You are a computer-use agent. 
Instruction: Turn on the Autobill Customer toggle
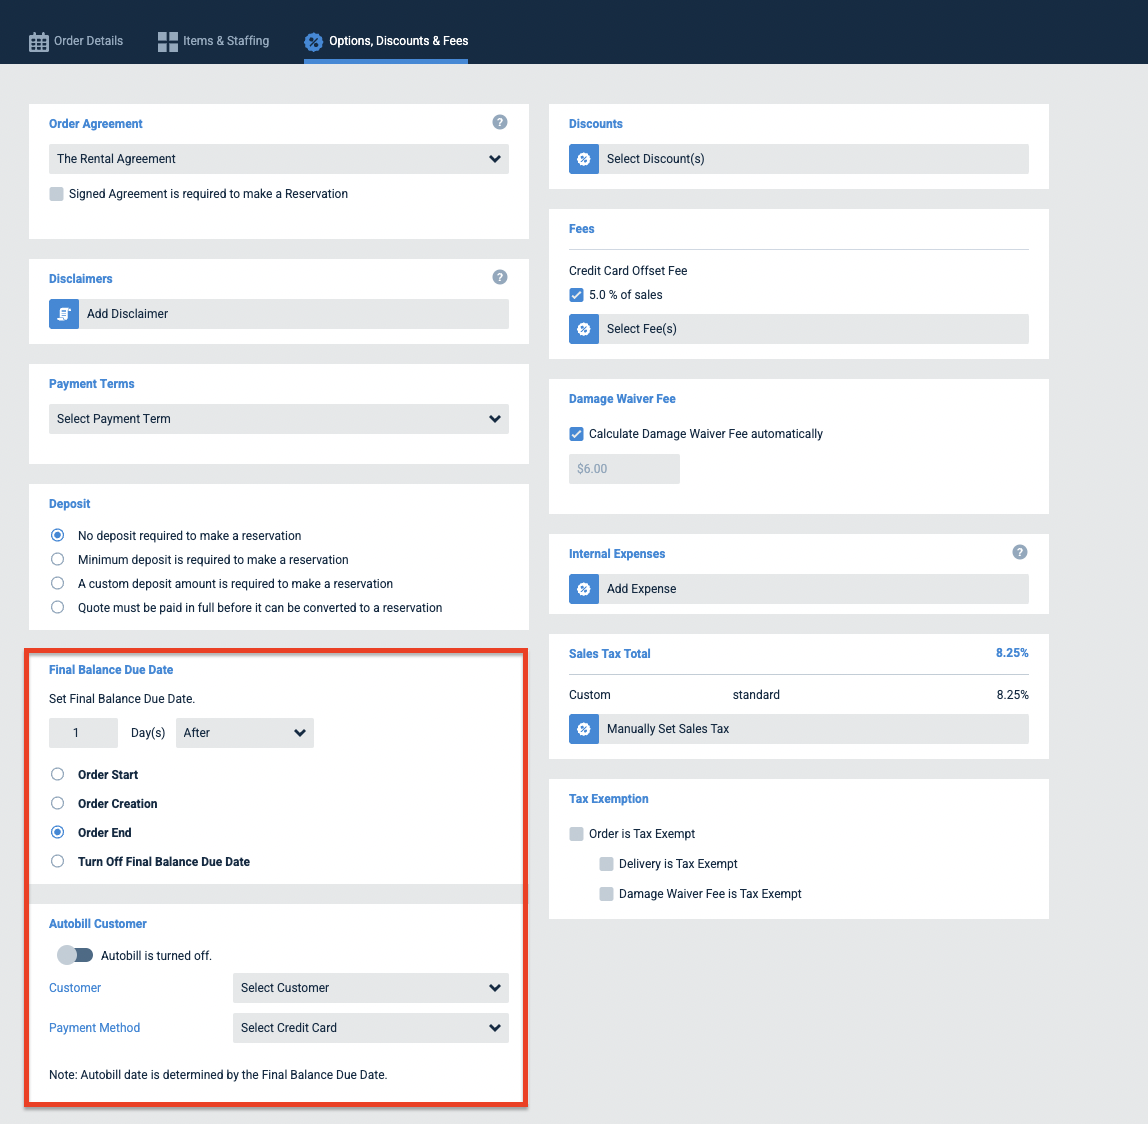tap(75, 955)
